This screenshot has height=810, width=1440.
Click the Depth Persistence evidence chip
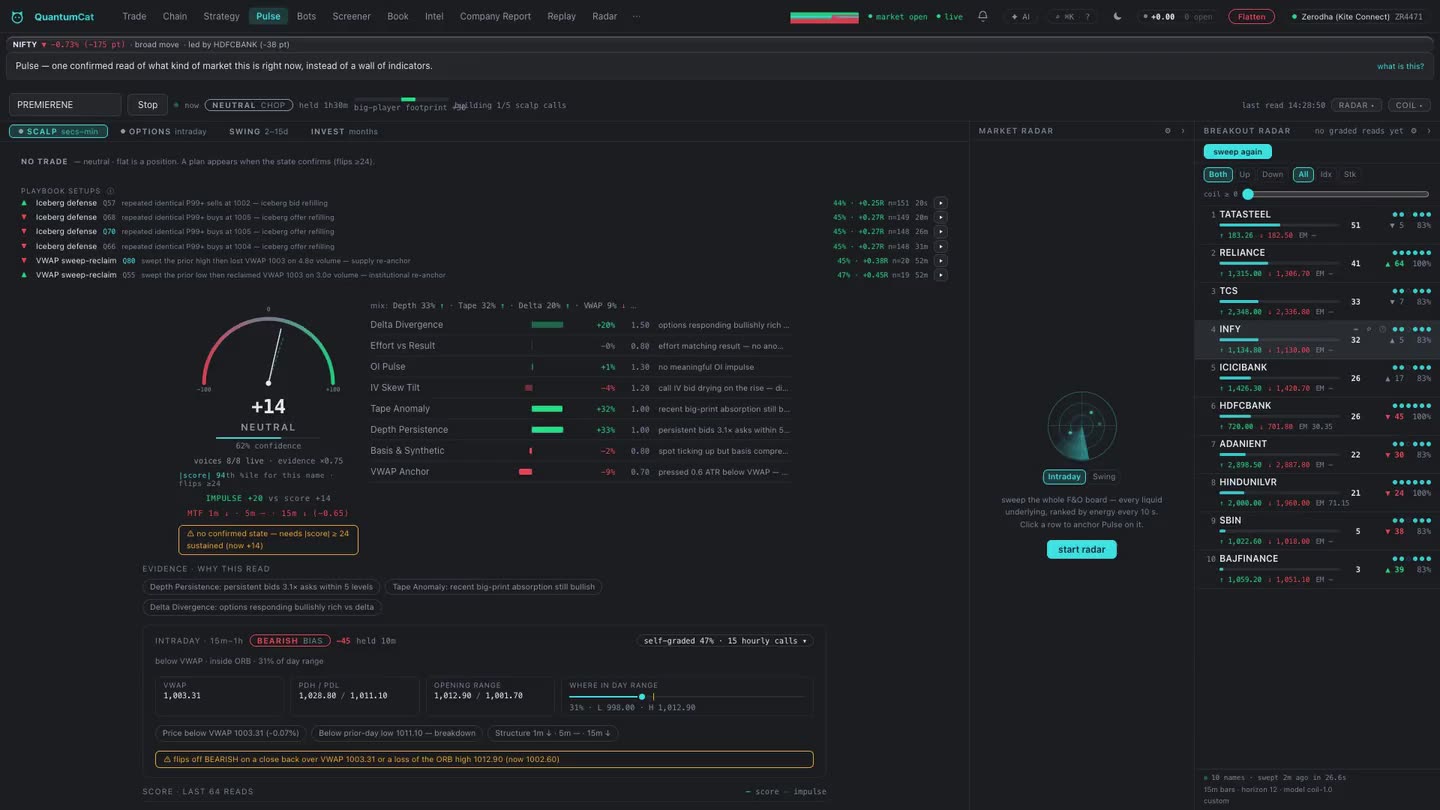point(261,587)
